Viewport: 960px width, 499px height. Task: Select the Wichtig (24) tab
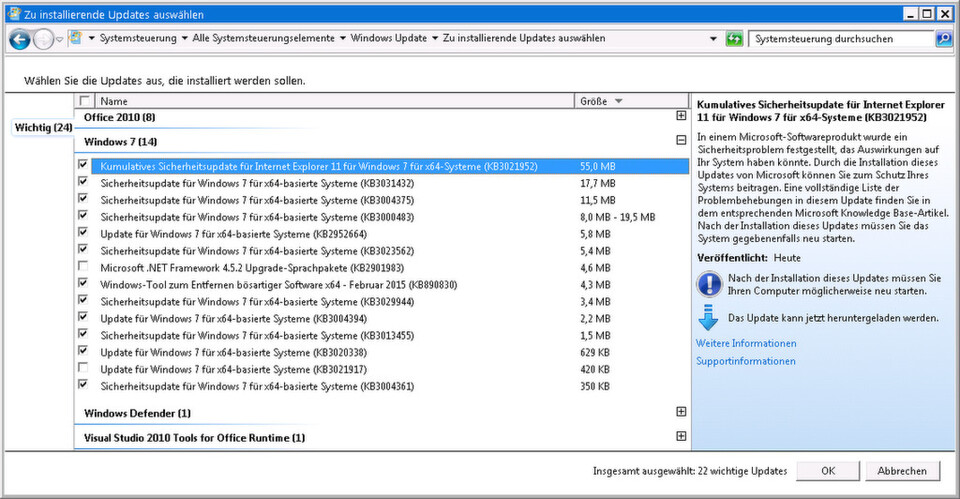point(43,127)
